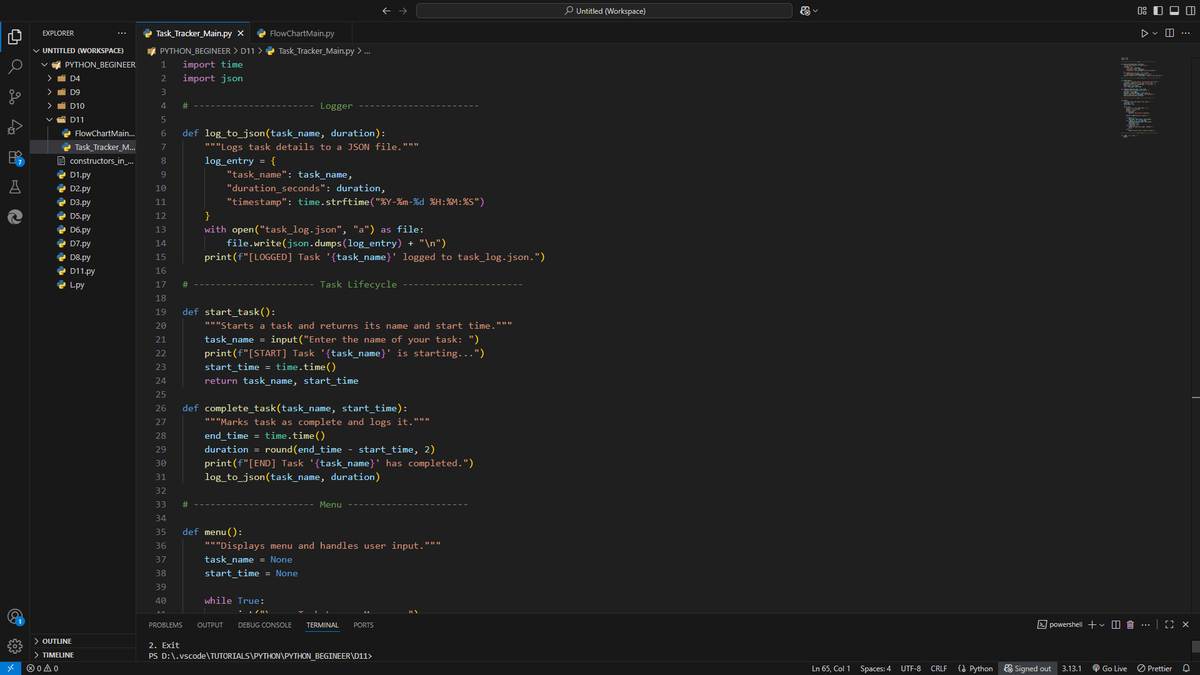This screenshot has width=1200, height=675.
Task: Open the Search view
Action: pos(14,67)
